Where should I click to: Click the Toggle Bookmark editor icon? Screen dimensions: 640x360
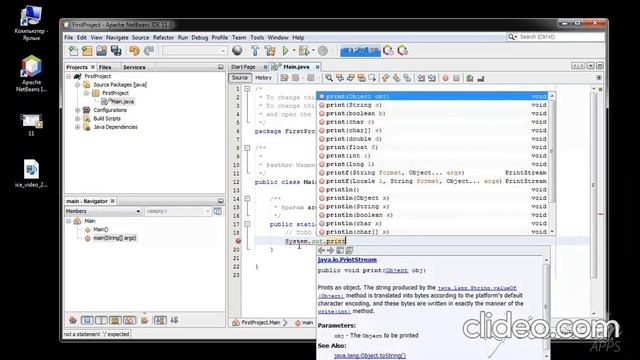point(407,78)
